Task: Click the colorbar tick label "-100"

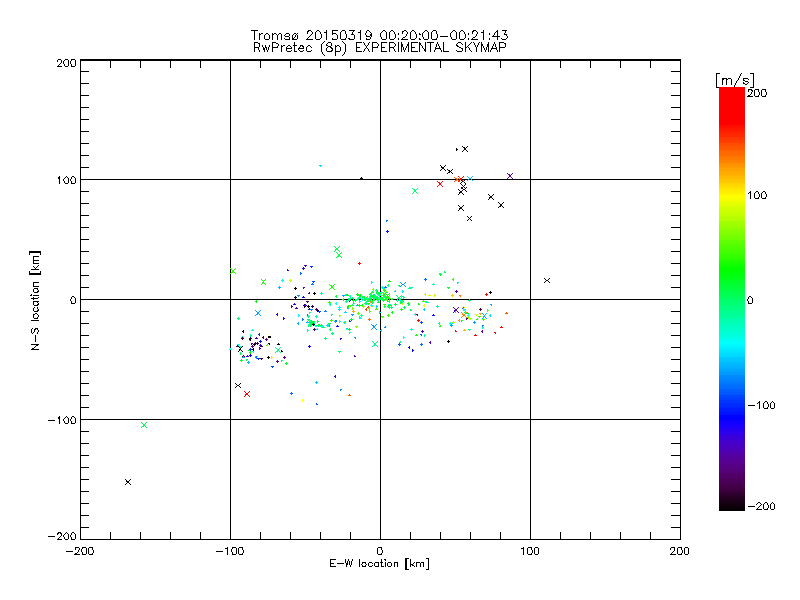Action: (x=761, y=406)
